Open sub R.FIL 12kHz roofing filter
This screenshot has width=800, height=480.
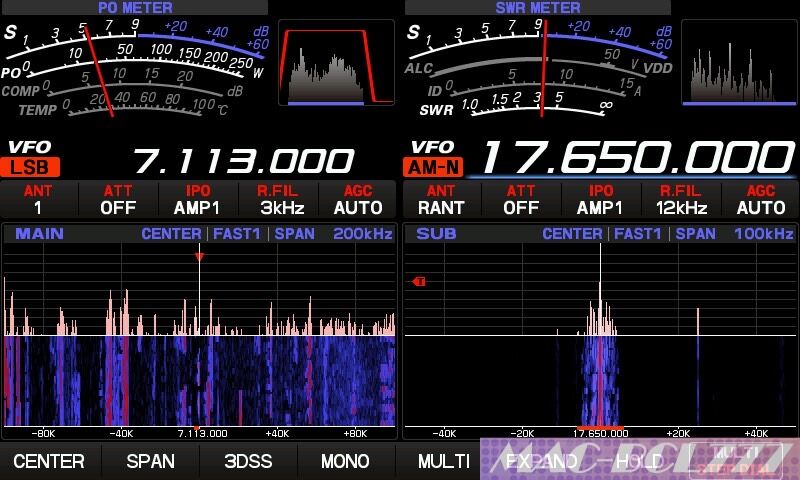pyautogui.click(x=681, y=200)
